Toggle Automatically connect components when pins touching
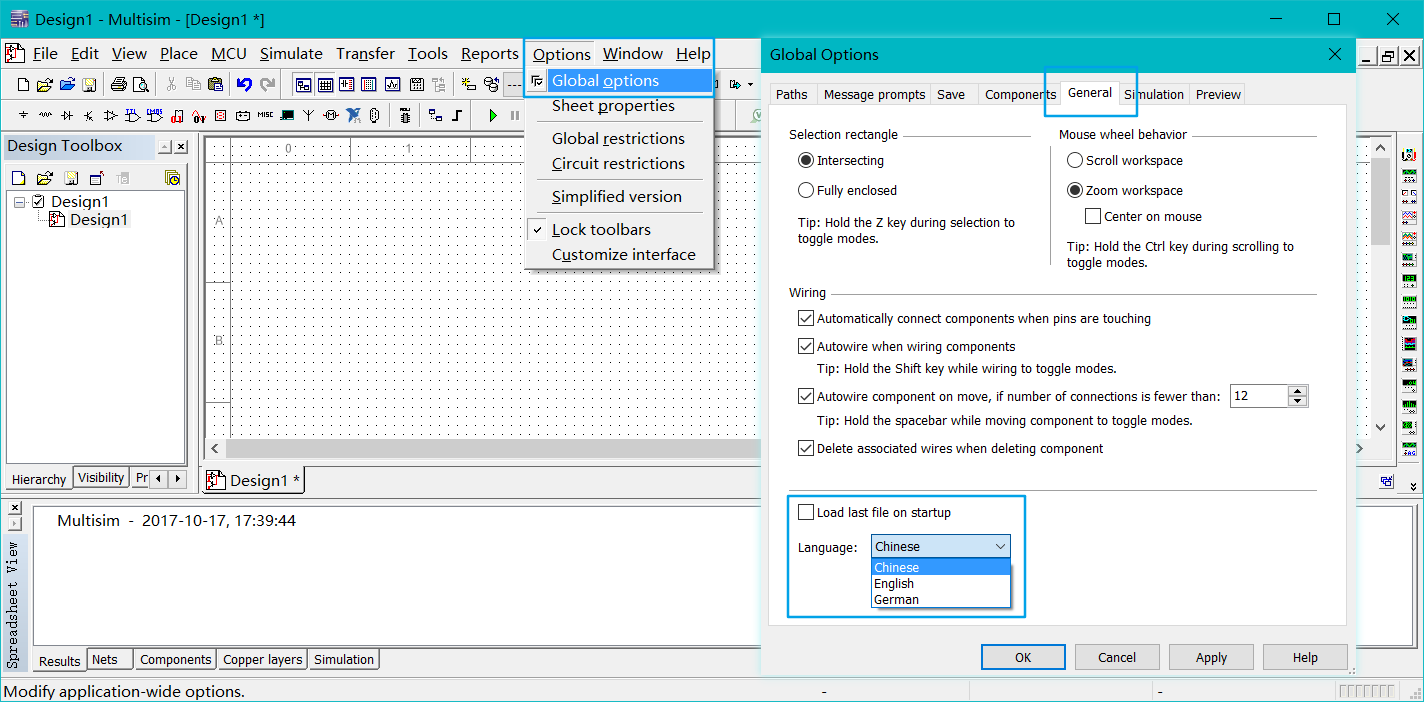 [x=806, y=318]
